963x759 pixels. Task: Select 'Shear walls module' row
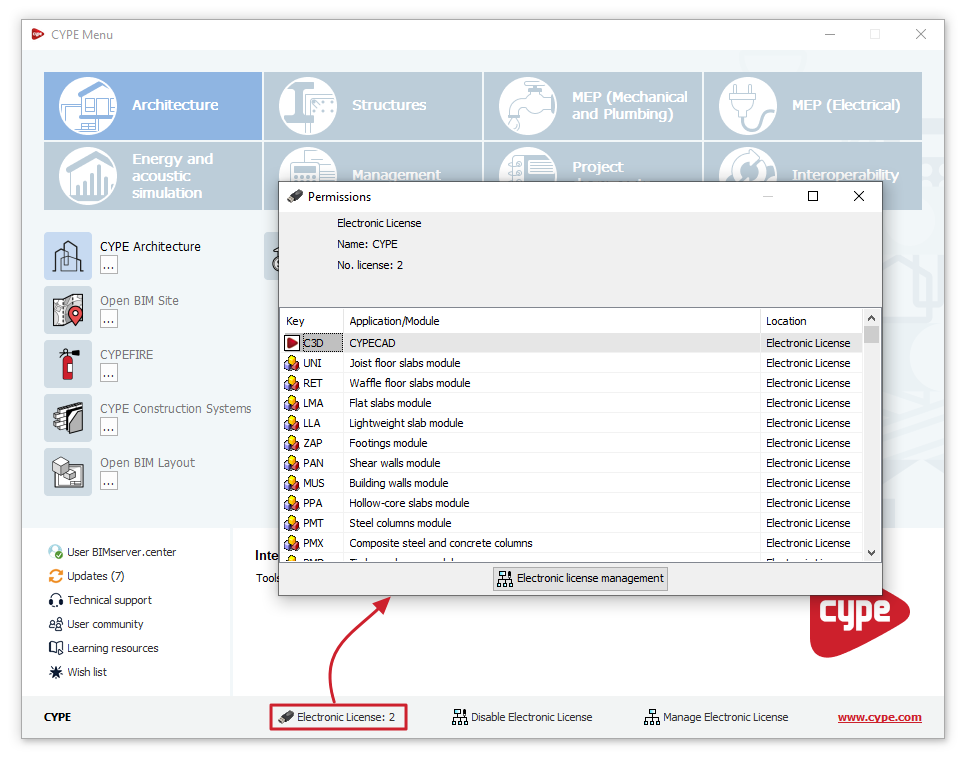coord(571,463)
